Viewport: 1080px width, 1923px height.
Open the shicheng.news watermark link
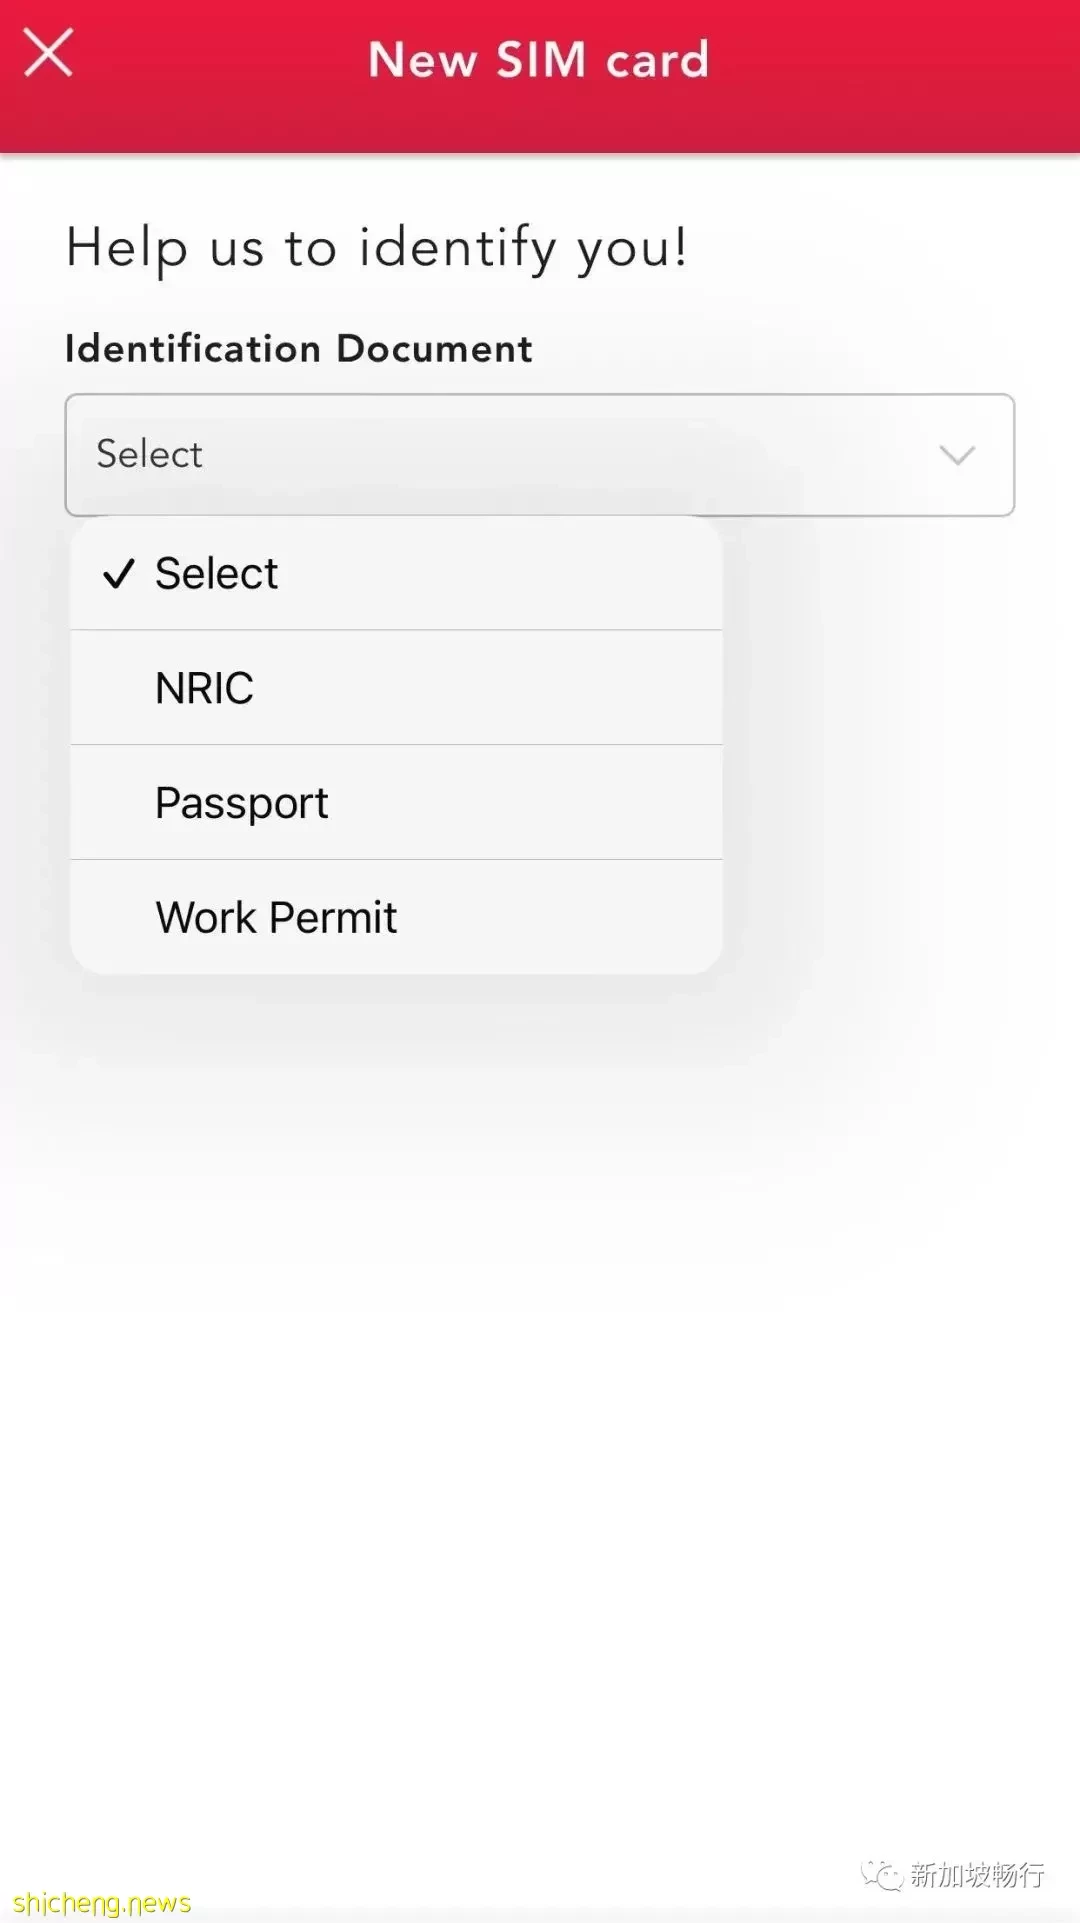(102, 1902)
